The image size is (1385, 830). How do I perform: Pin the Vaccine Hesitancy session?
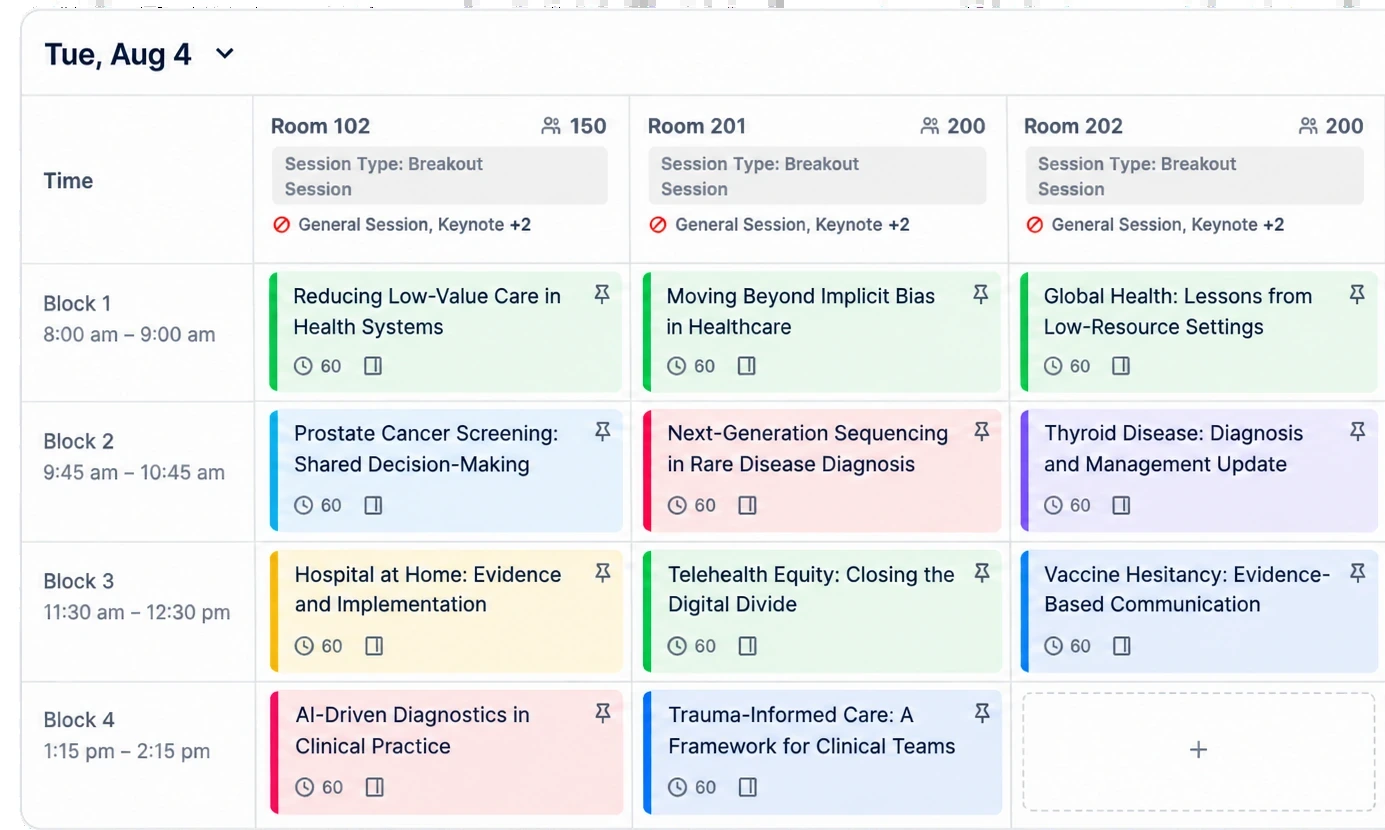pos(1357,572)
